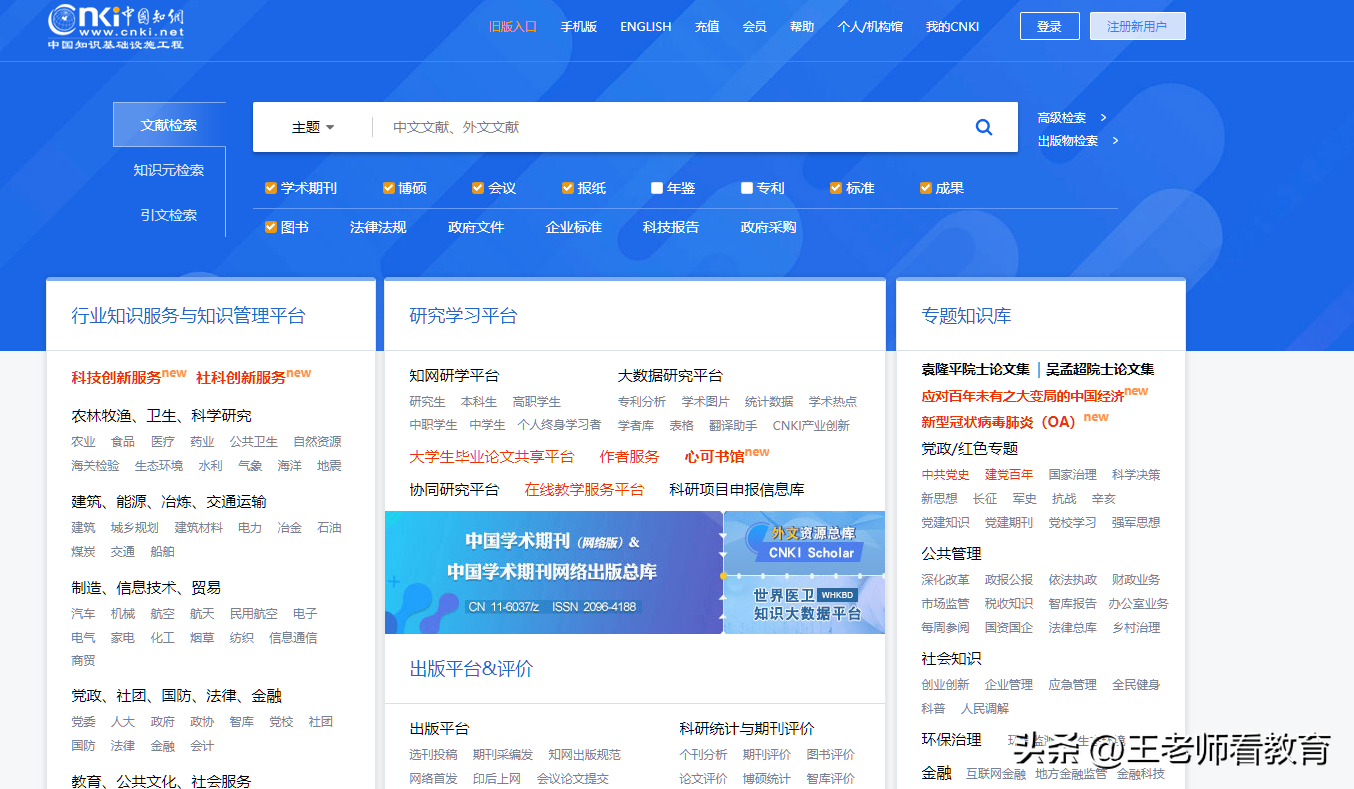Click the 翻译助手 link
Screen dimensions: 1354x789
[733, 425]
